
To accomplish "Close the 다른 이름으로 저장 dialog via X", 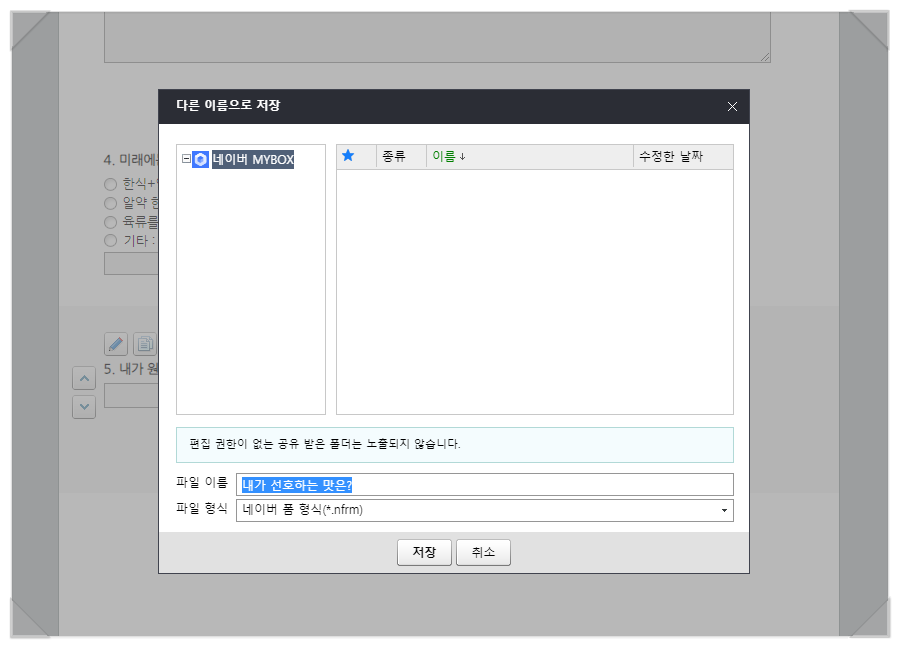I will coord(731,107).
